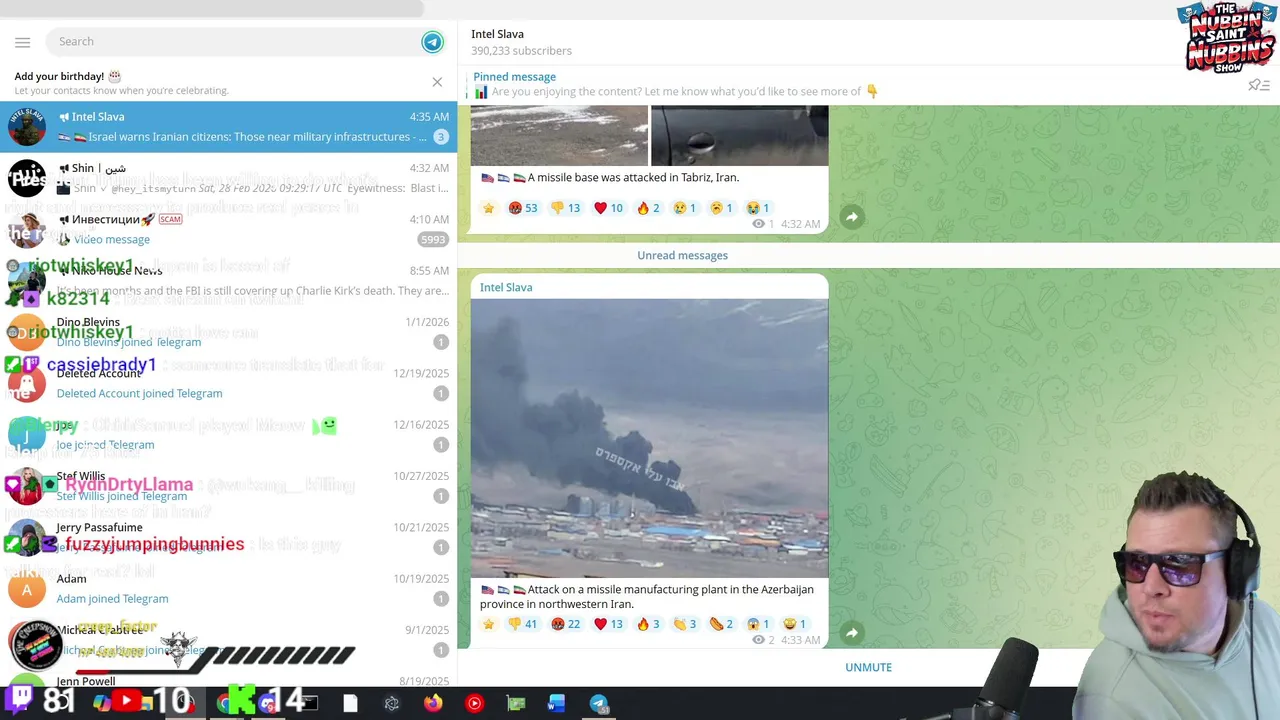Click fire reaction with 2 count

648,208
